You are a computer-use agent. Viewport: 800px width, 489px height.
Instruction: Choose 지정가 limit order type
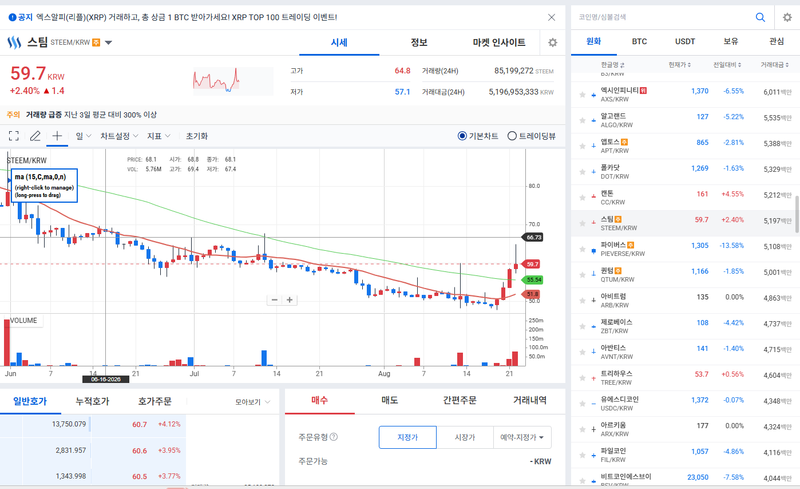(x=408, y=437)
